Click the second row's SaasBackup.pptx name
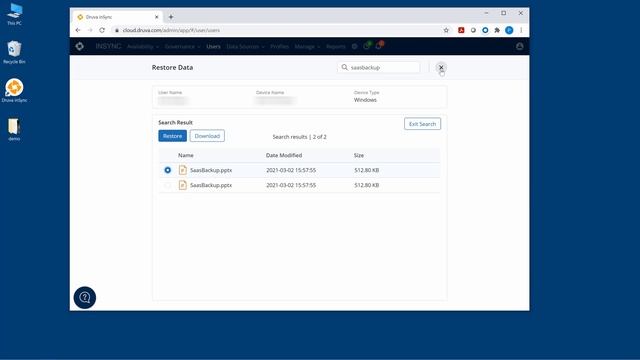640x360 pixels. (211, 185)
